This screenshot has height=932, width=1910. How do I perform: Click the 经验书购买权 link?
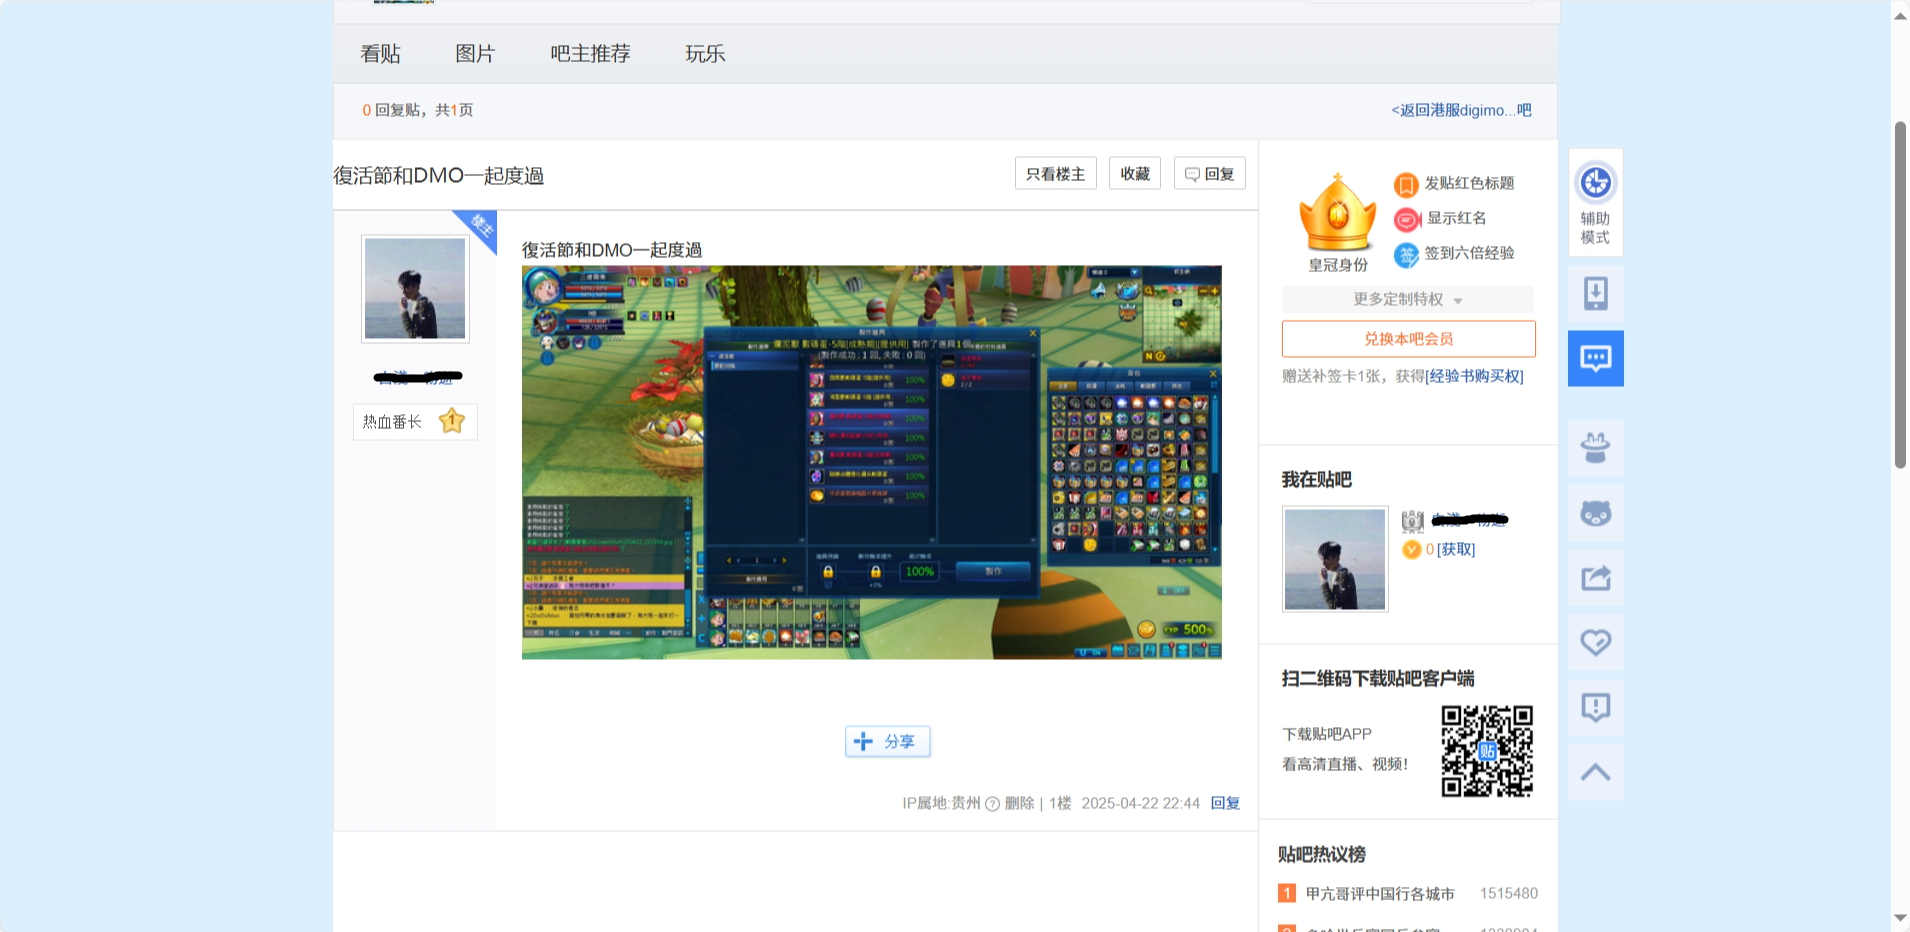point(1474,376)
